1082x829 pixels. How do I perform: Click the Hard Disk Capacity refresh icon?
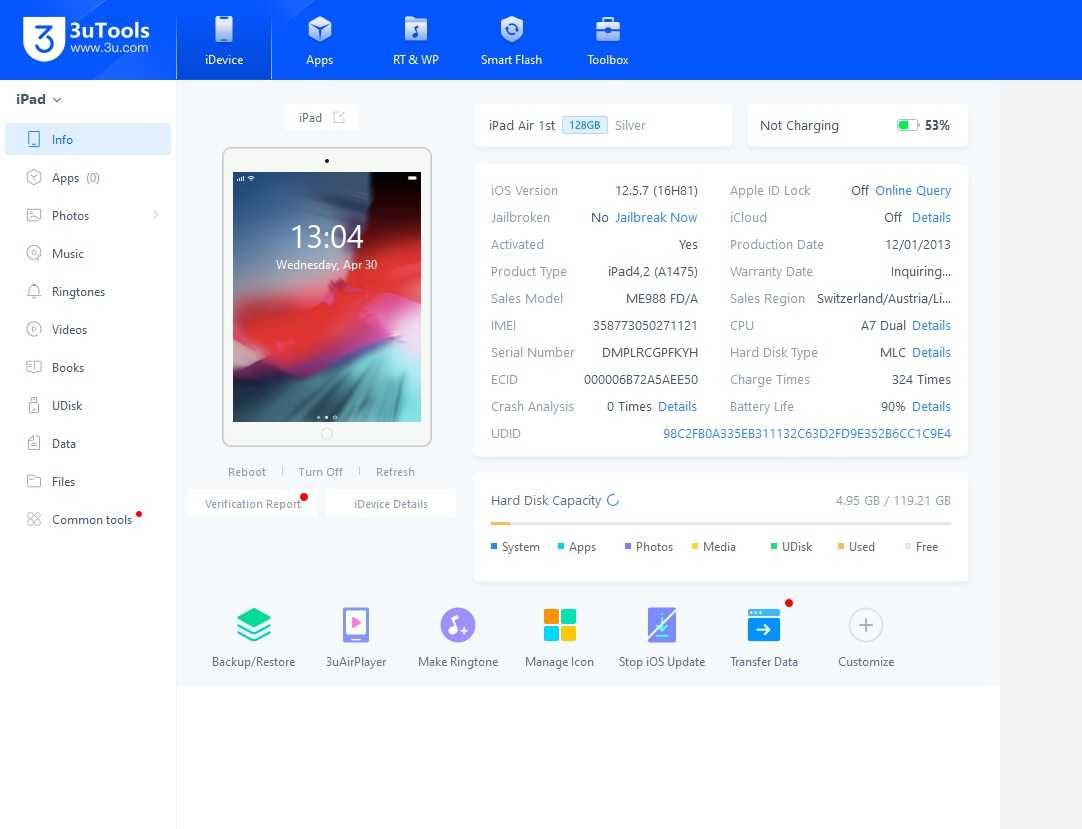tap(613, 500)
